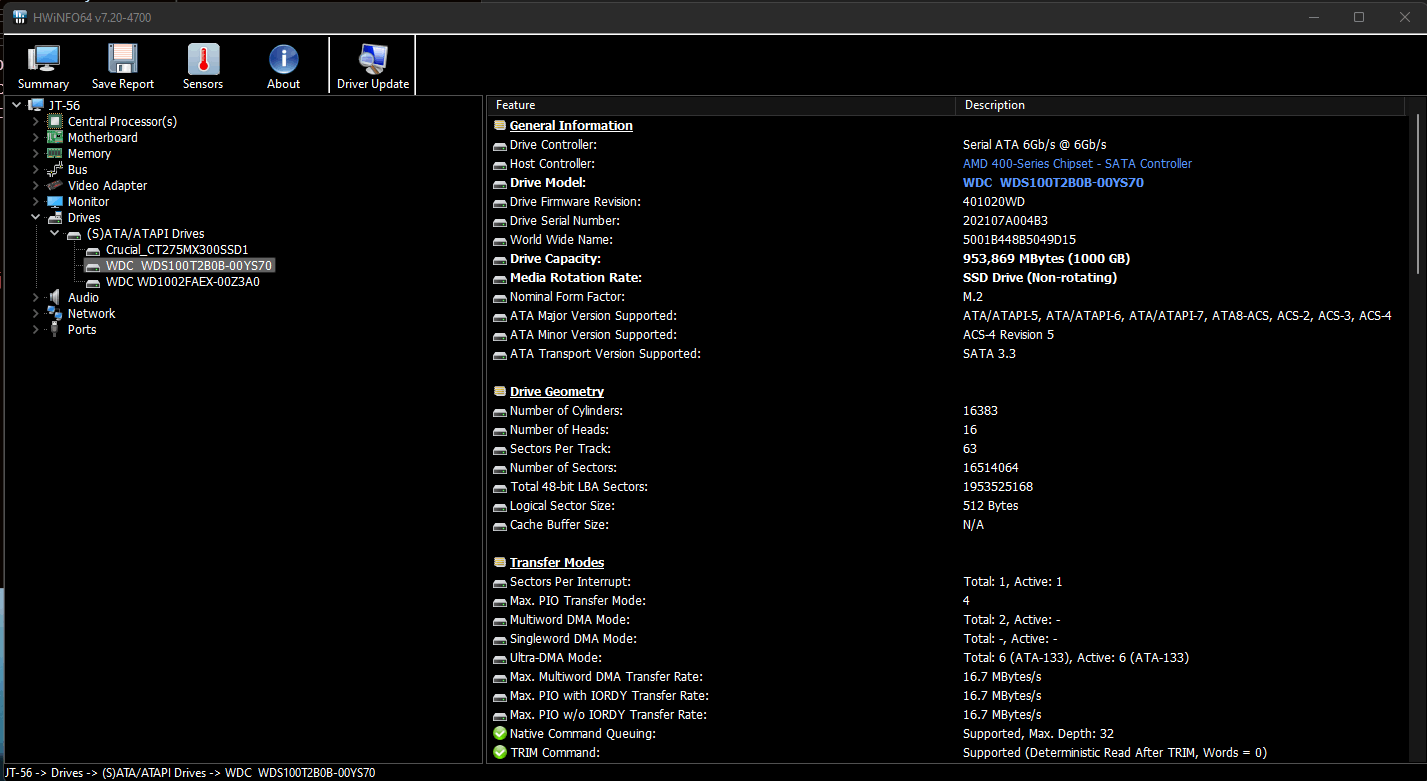Collapse the Drives tree node

[36, 217]
